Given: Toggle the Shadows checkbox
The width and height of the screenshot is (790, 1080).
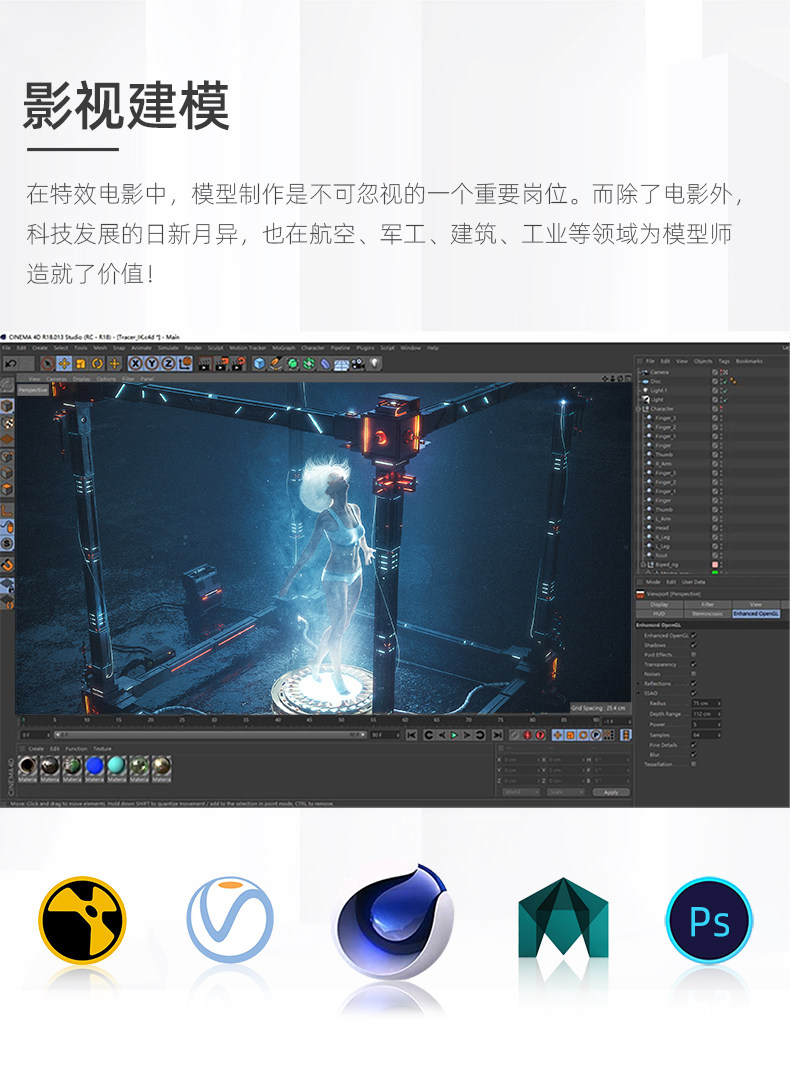Looking at the screenshot, I should click(694, 645).
